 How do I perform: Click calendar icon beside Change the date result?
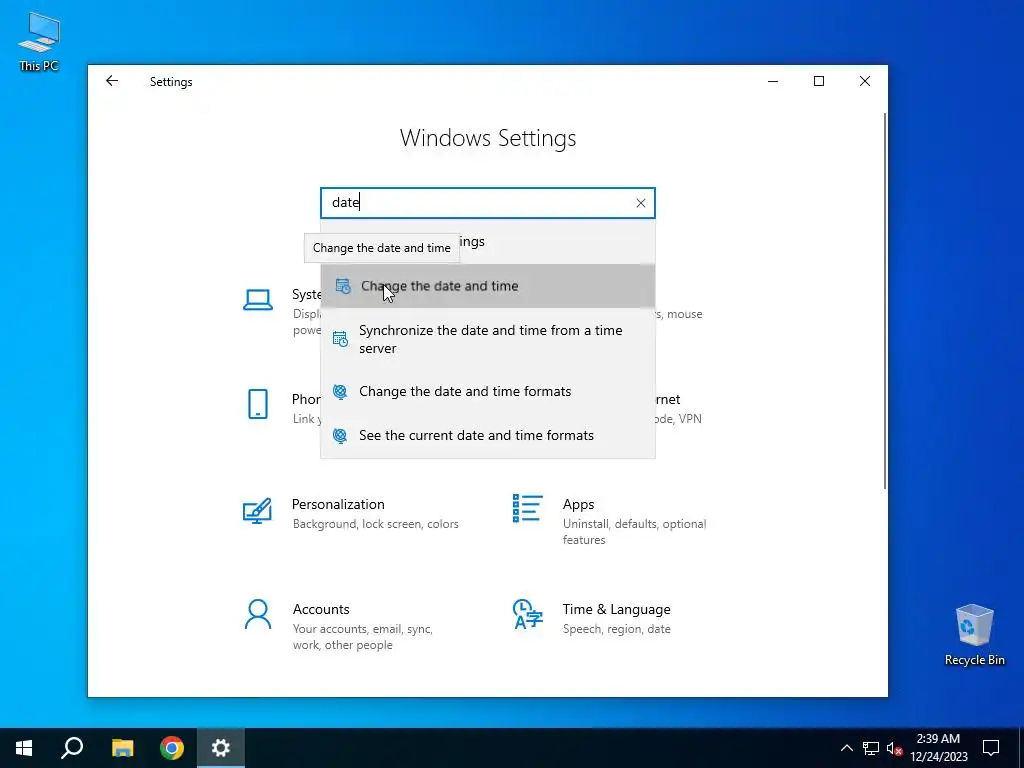tap(343, 286)
